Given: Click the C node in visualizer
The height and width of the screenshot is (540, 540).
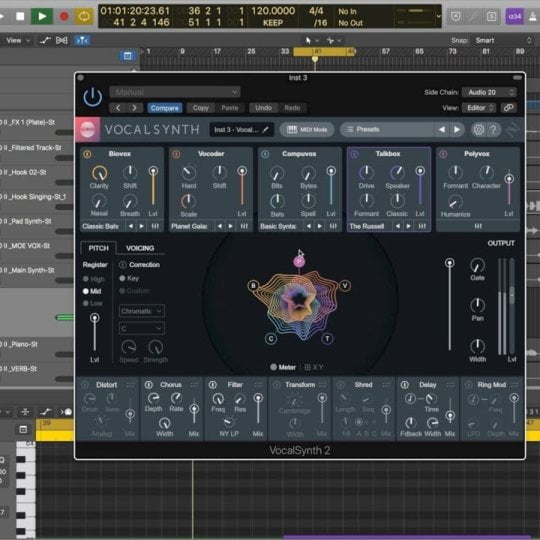Looking at the screenshot, I should tap(271, 339).
